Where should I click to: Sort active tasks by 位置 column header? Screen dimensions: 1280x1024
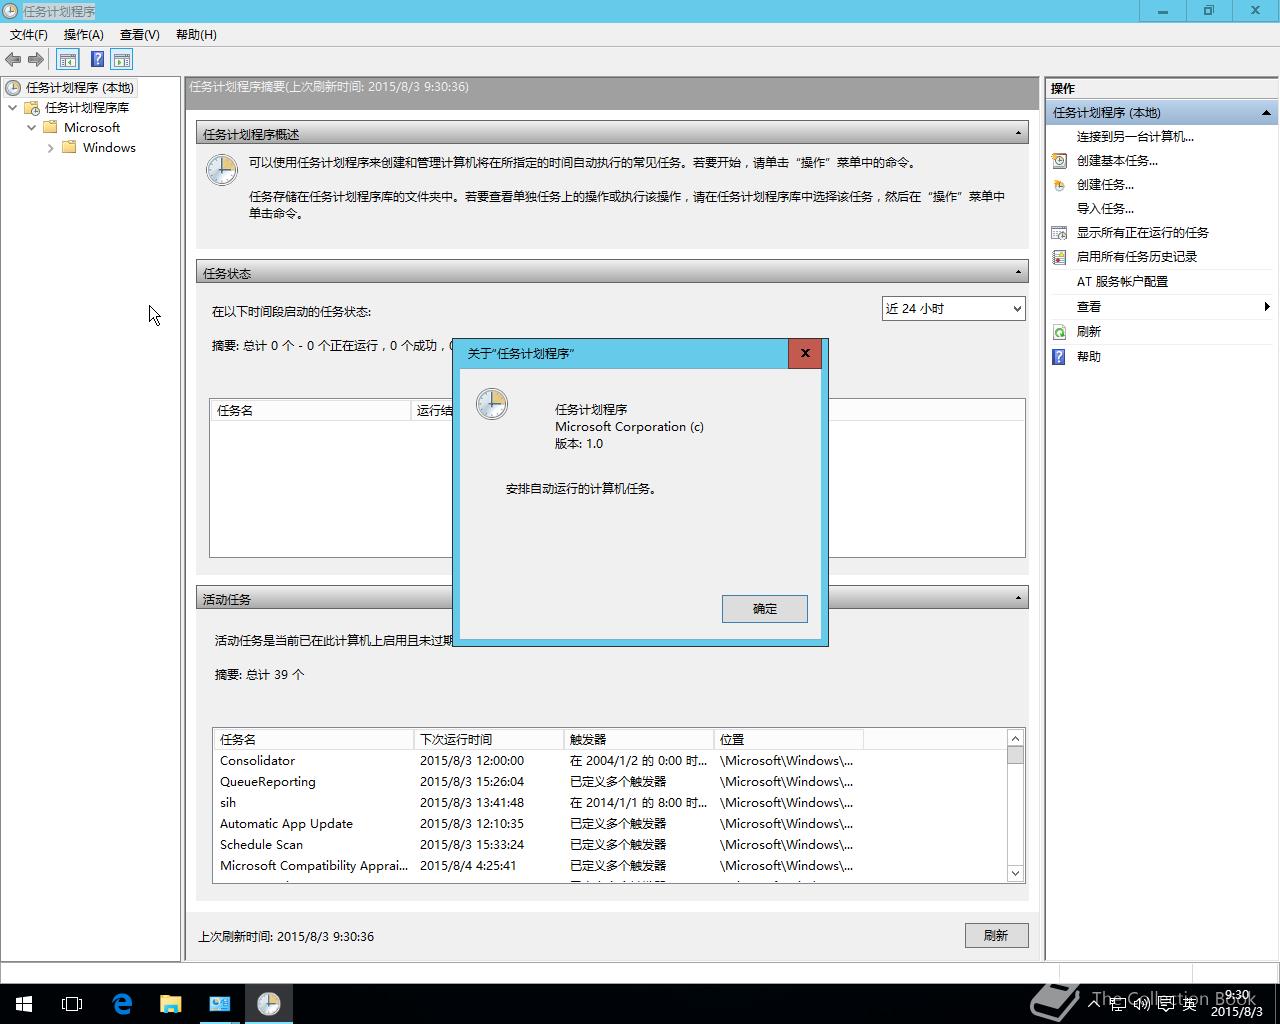(789, 739)
